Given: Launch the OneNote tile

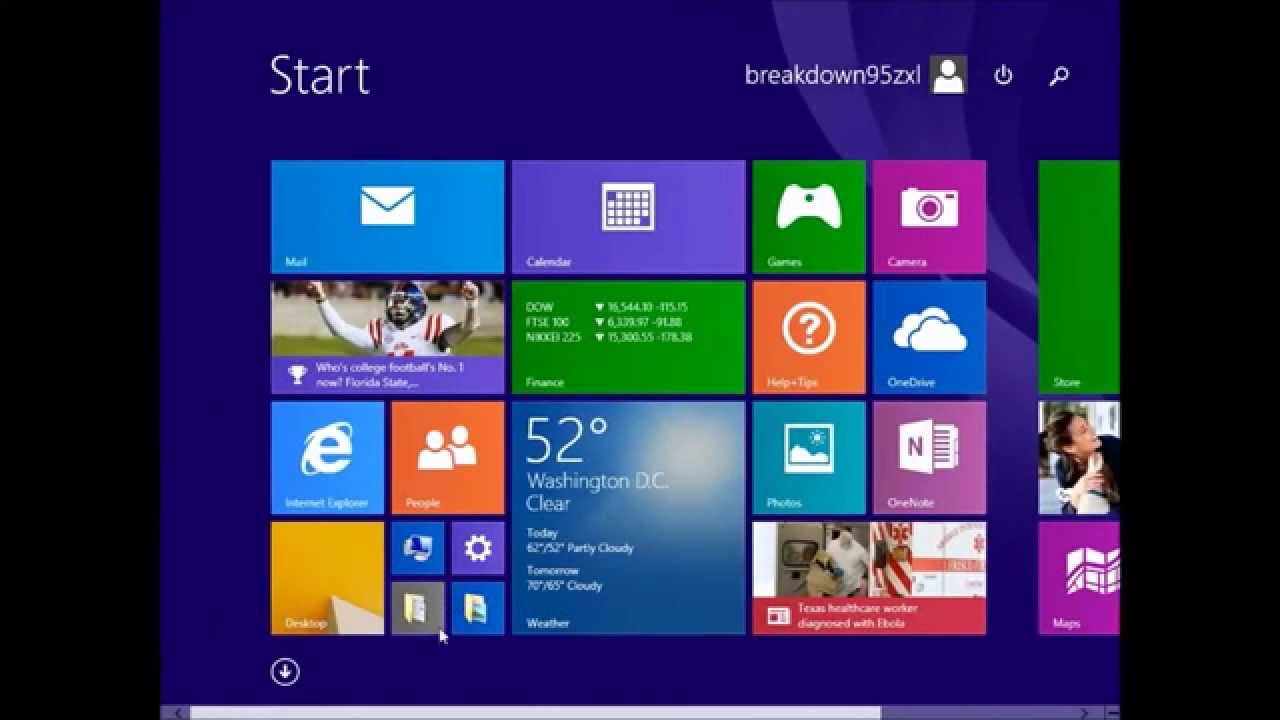Looking at the screenshot, I should point(929,458).
